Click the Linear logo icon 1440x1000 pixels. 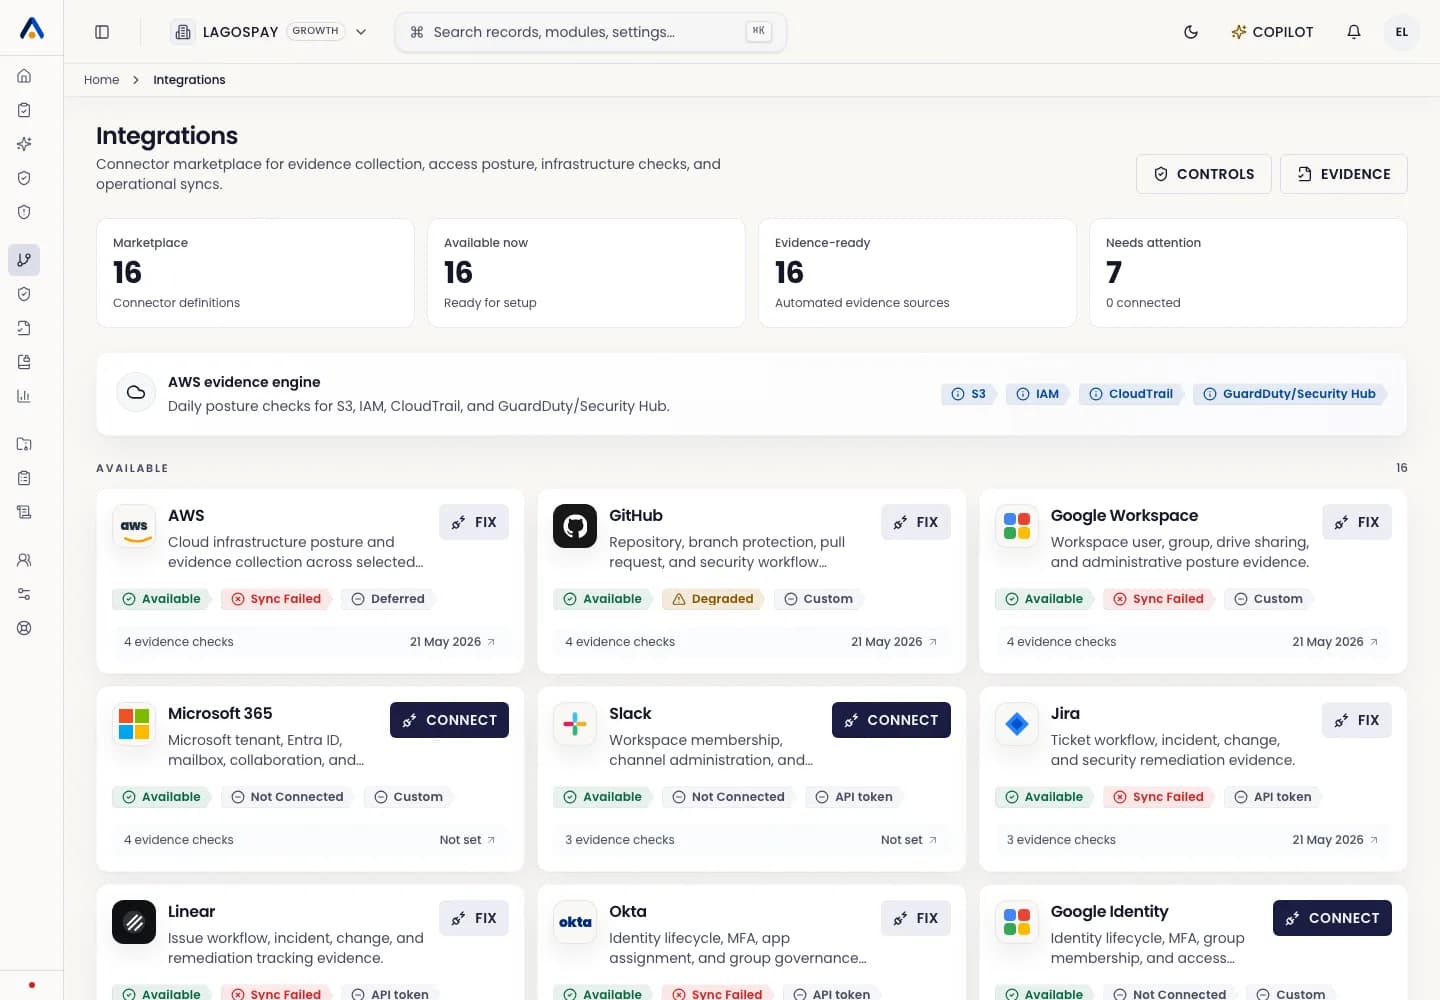point(134,922)
